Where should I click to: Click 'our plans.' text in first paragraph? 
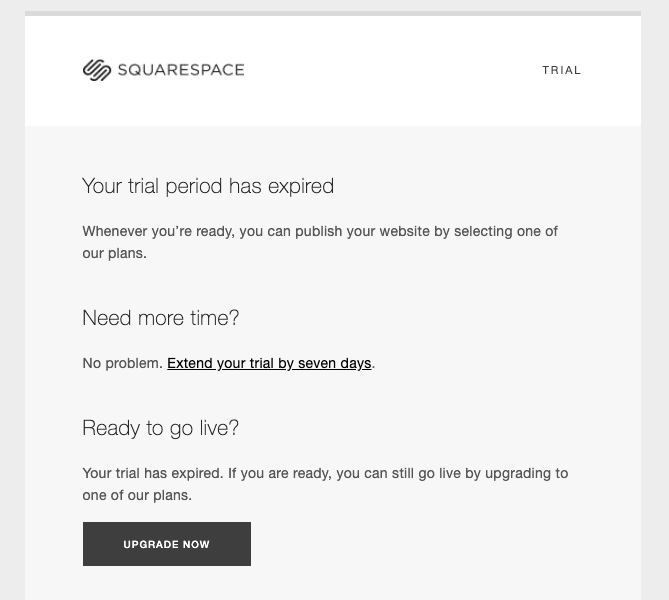pos(114,253)
